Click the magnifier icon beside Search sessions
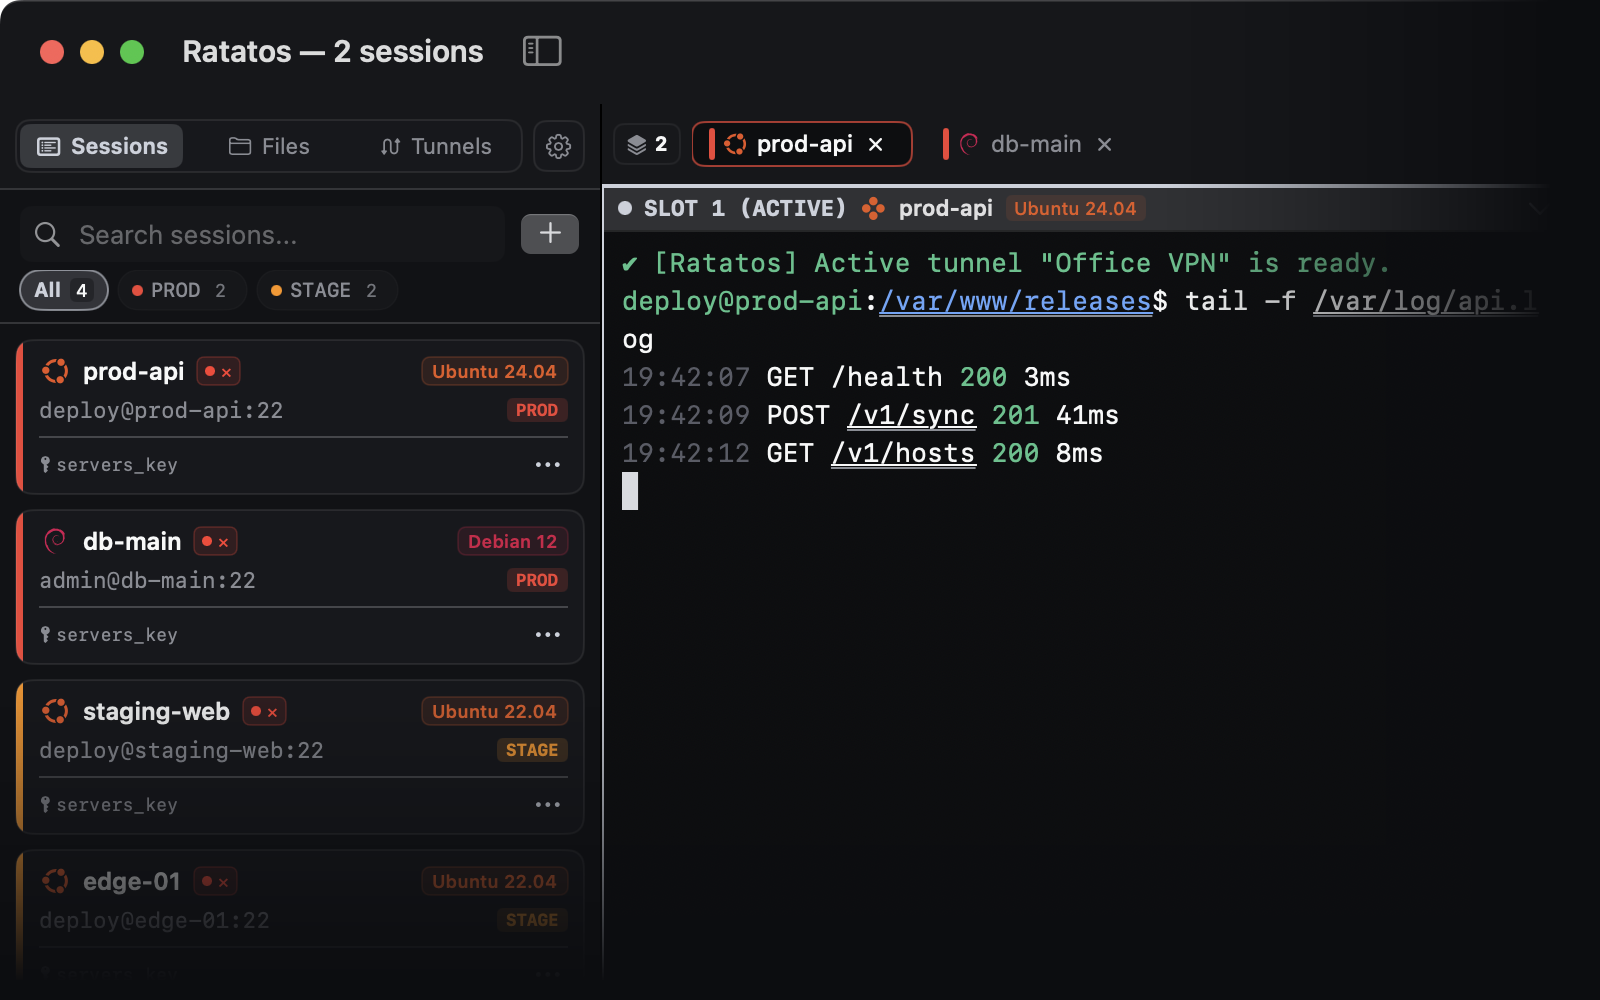 point(47,235)
